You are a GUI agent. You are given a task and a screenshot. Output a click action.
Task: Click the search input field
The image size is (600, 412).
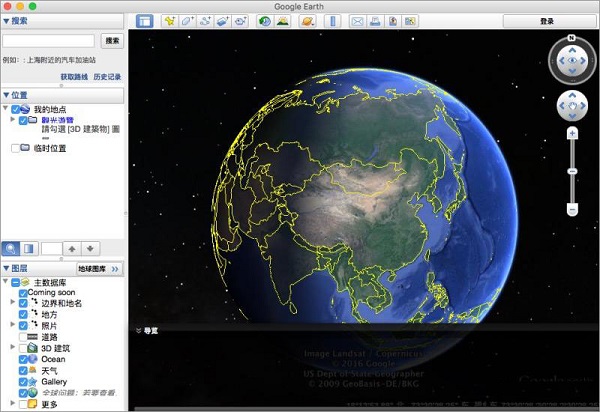pos(49,41)
